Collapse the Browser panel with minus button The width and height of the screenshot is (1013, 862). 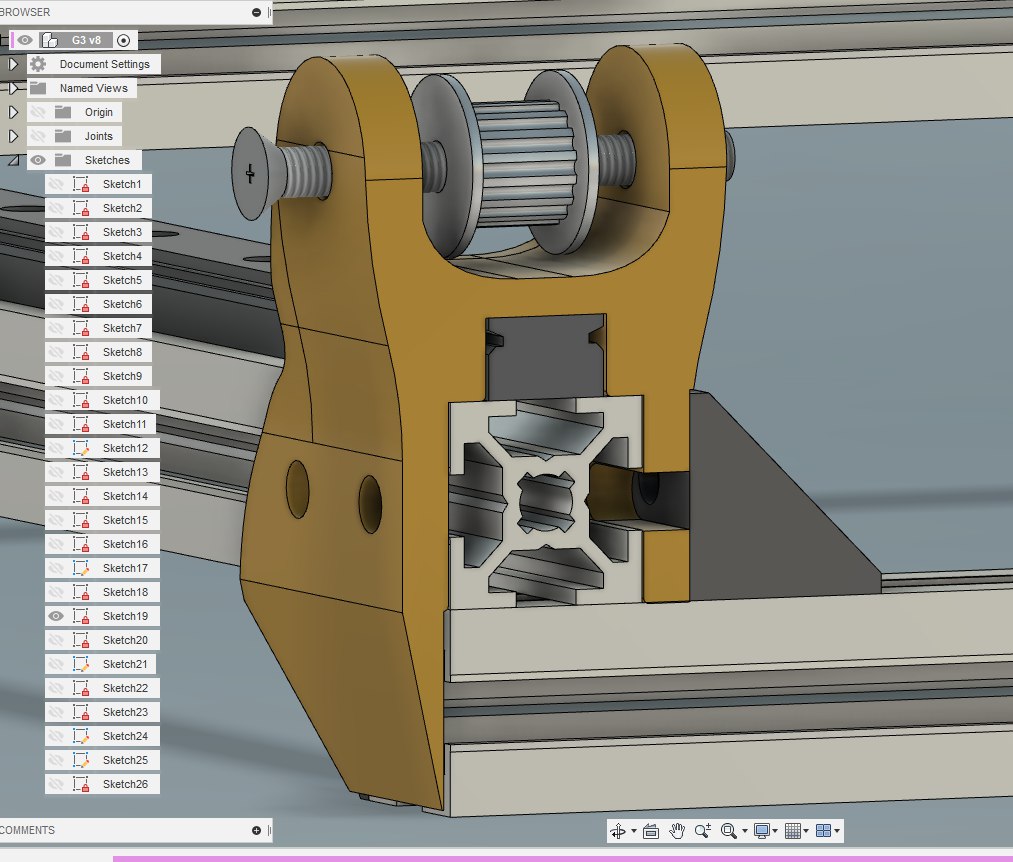256,12
